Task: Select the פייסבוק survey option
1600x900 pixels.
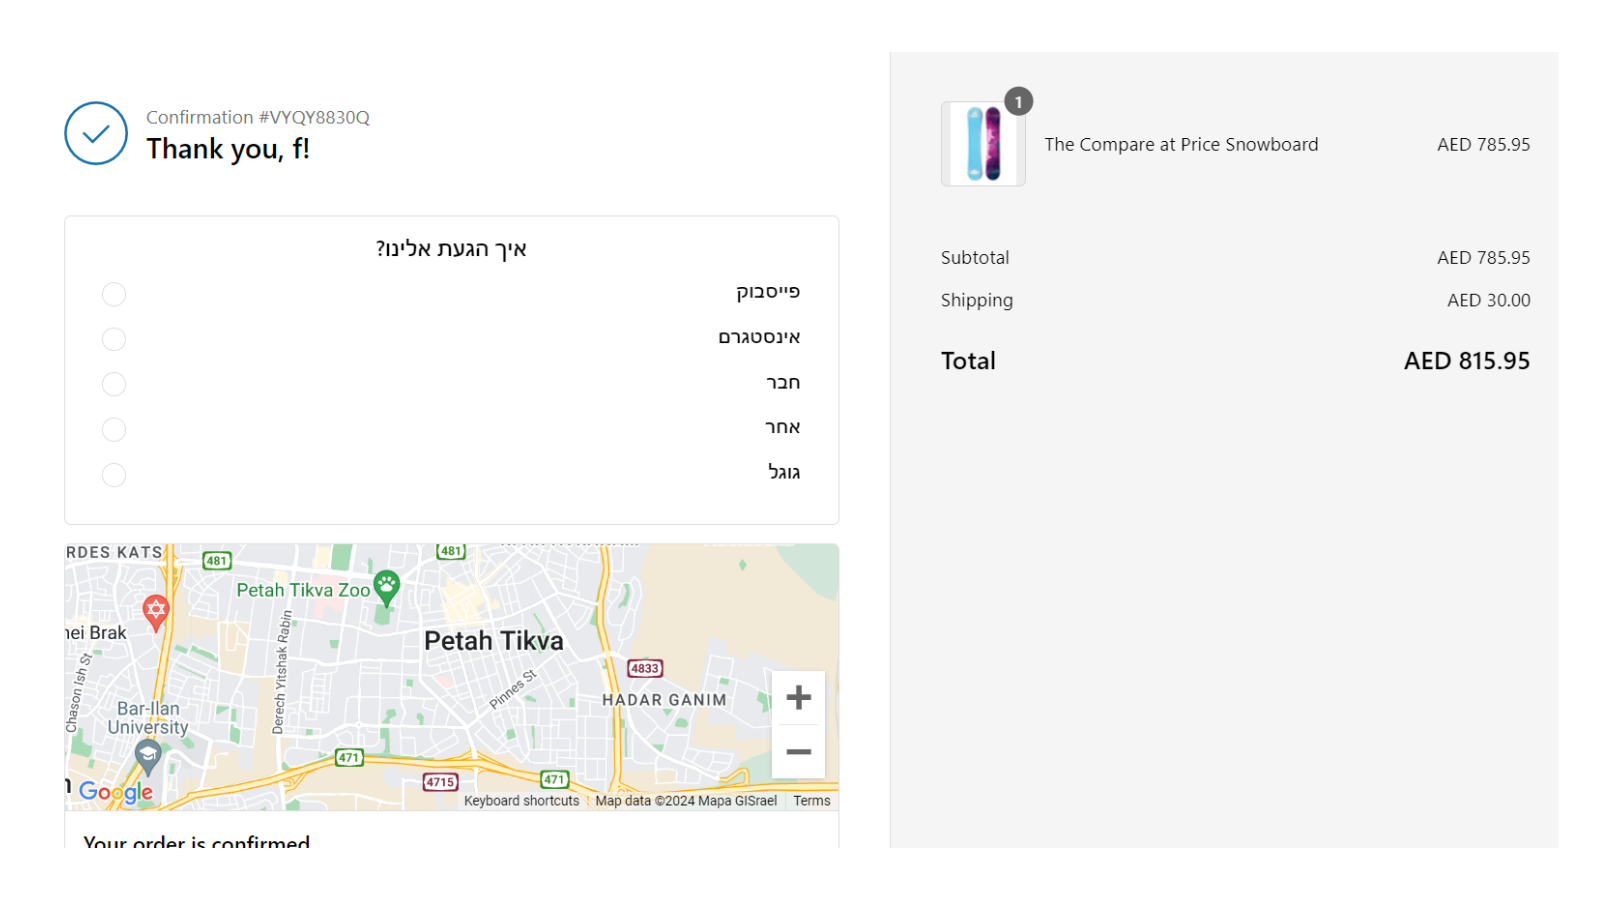Action: pos(113,294)
